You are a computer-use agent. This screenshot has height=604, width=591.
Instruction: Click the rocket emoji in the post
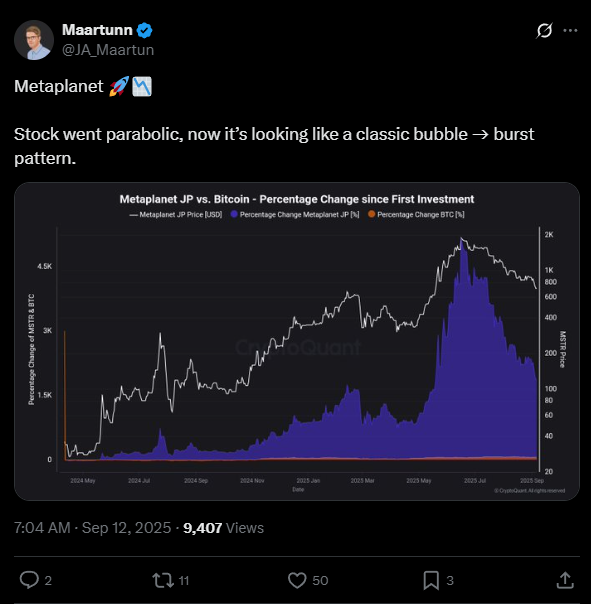click(119, 86)
